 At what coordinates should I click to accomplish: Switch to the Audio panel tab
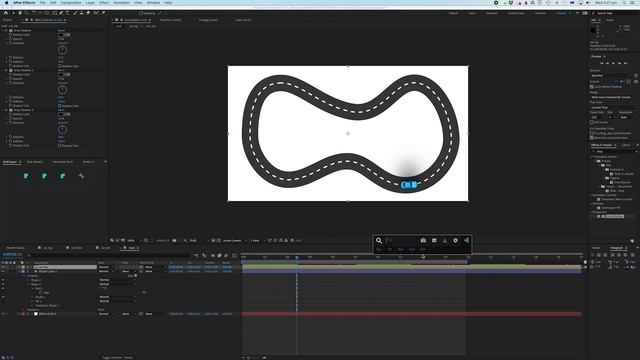[x=610, y=20]
